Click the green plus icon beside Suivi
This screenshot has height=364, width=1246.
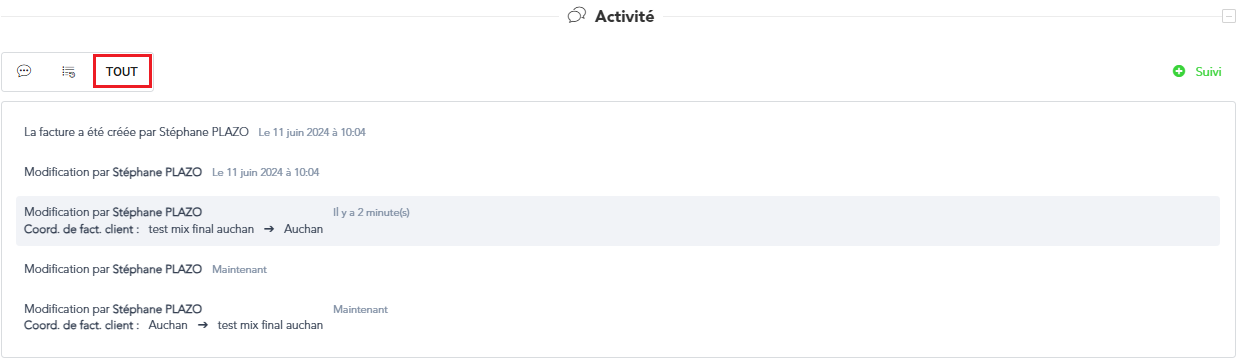(x=1179, y=72)
